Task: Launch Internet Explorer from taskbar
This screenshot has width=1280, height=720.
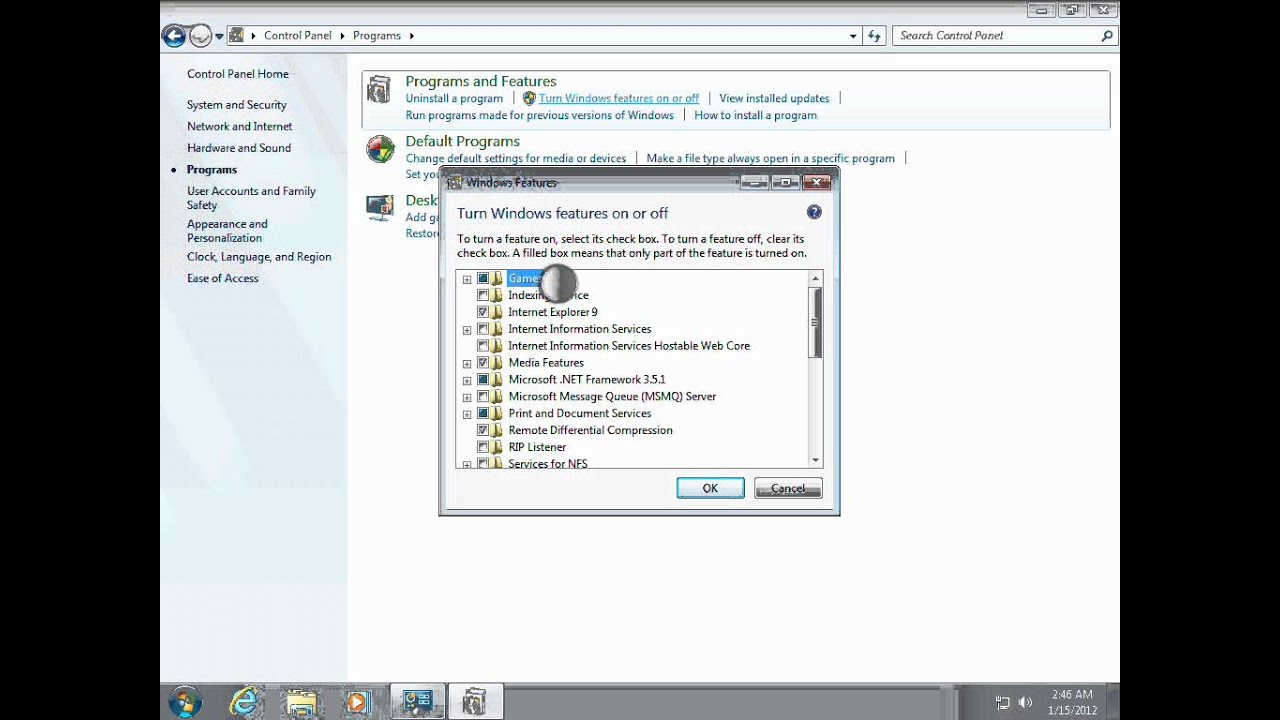Action: (x=246, y=702)
